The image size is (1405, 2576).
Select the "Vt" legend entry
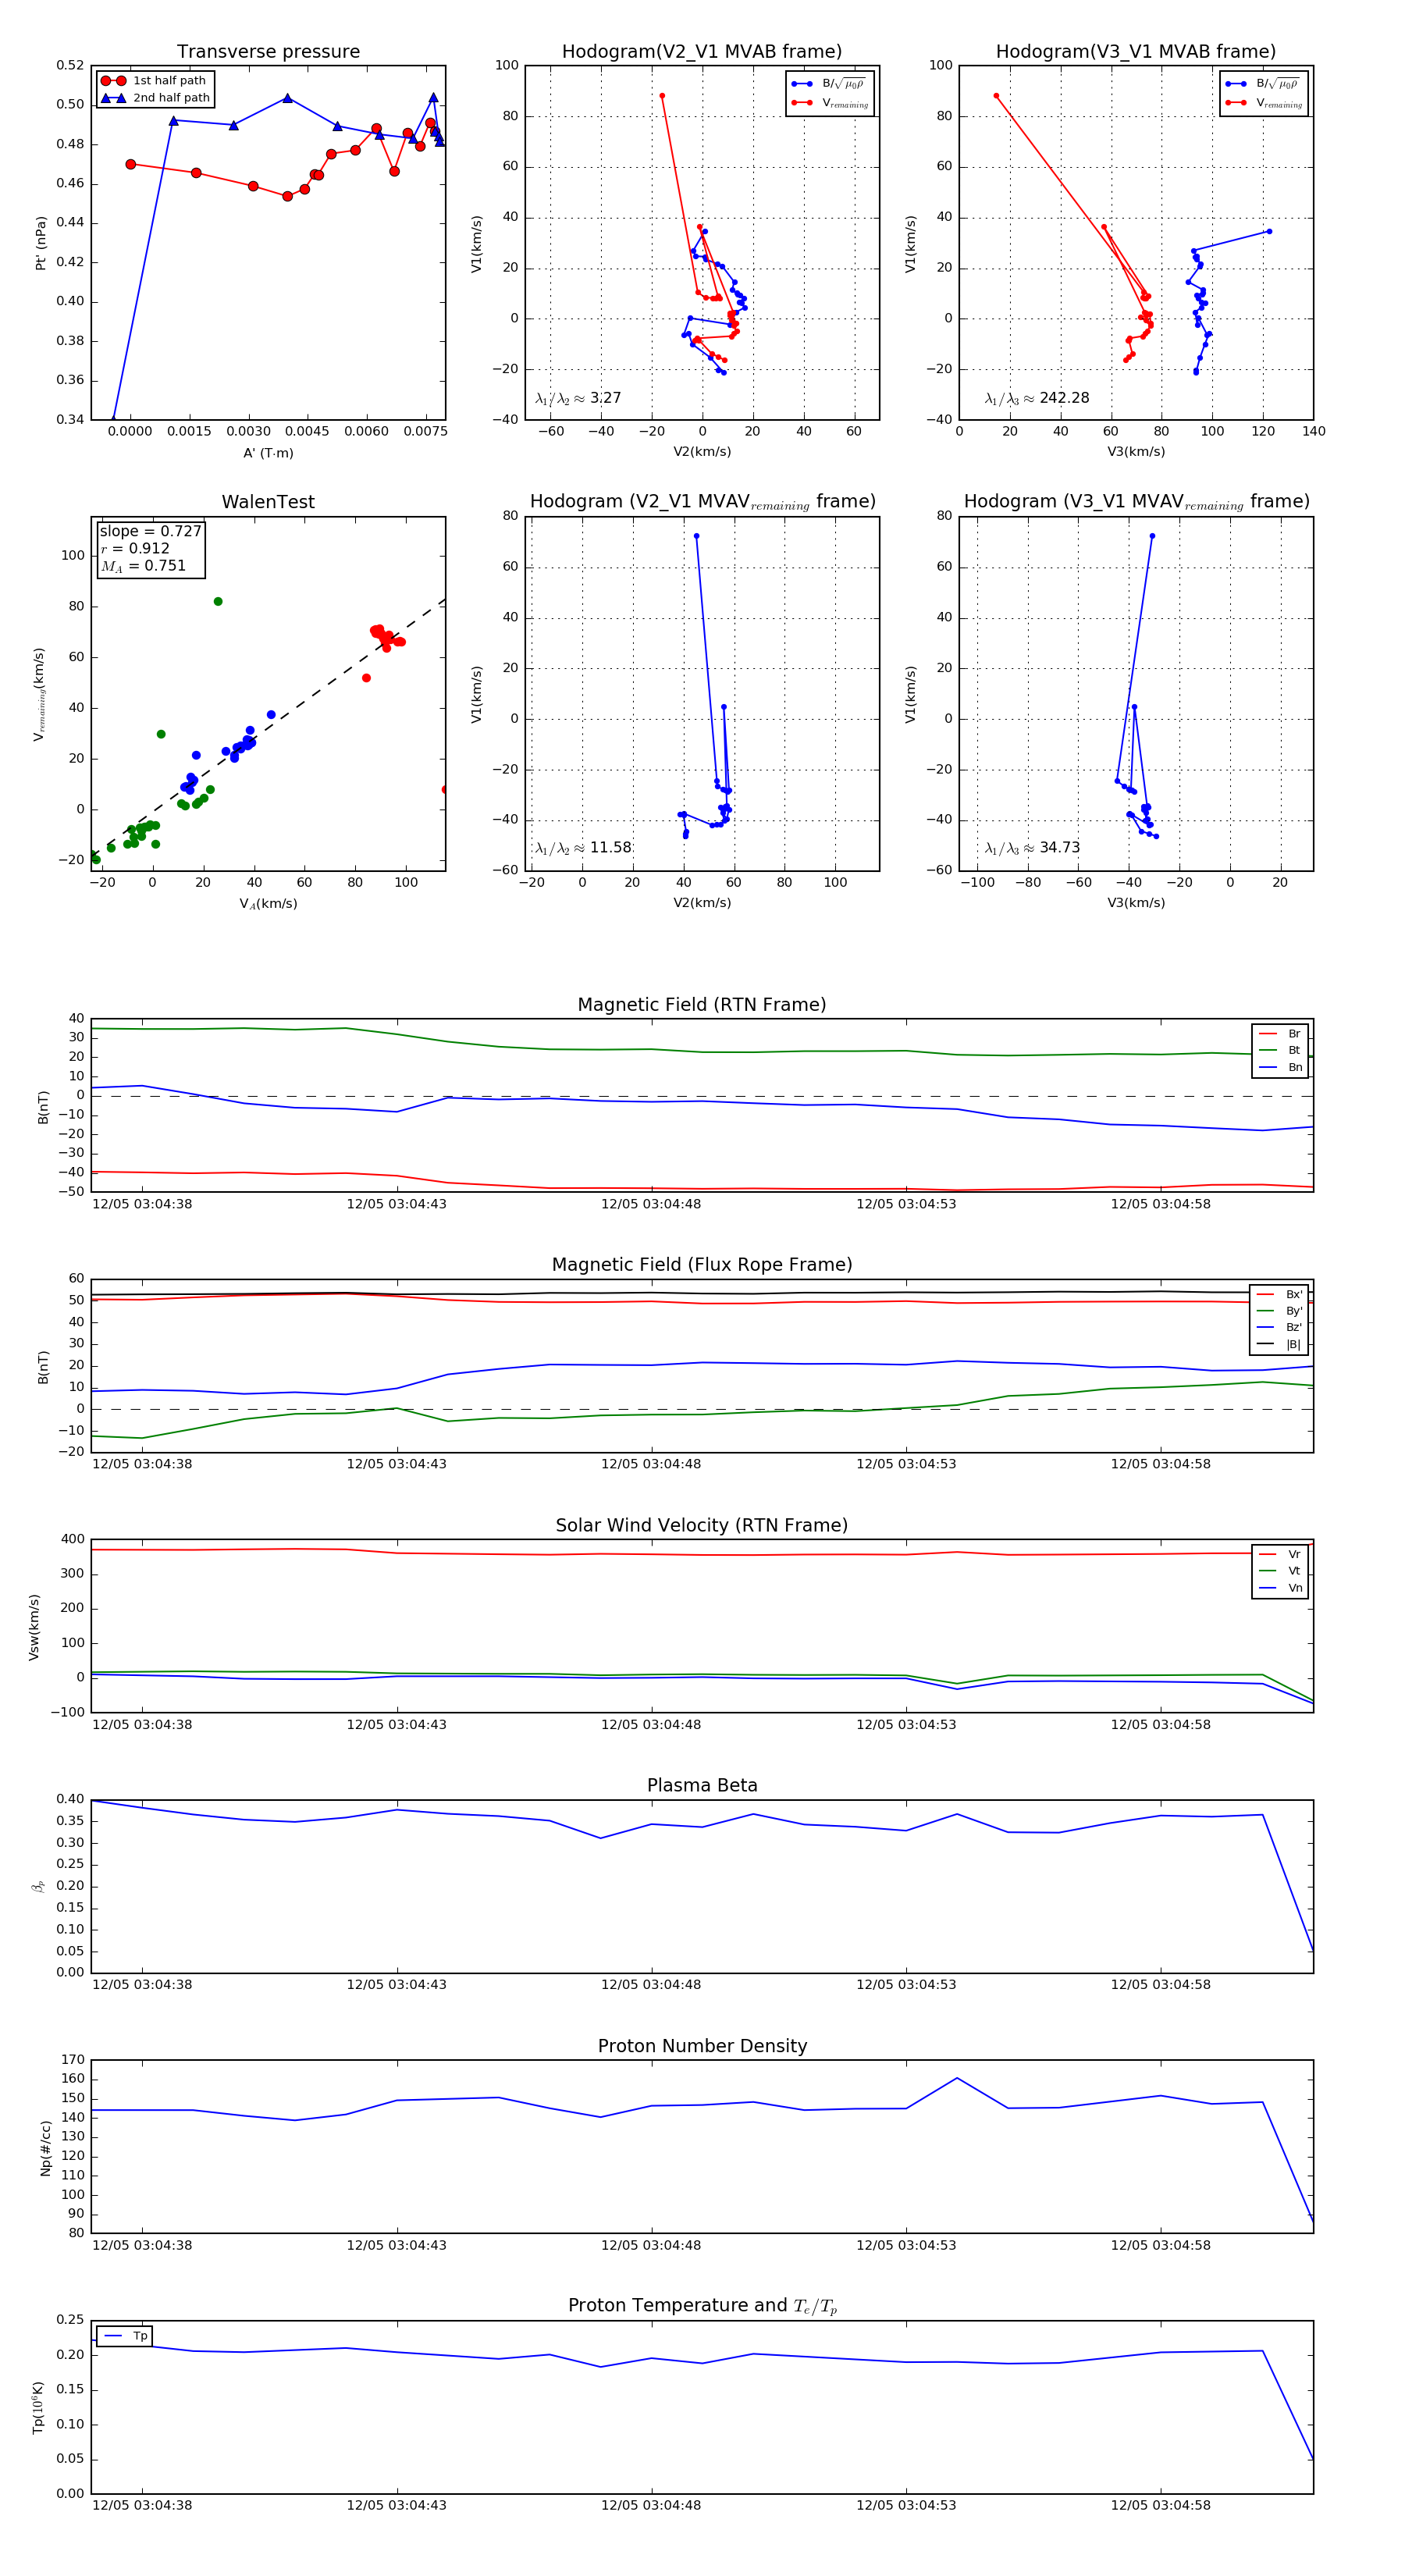(x=1280, y=1571)
